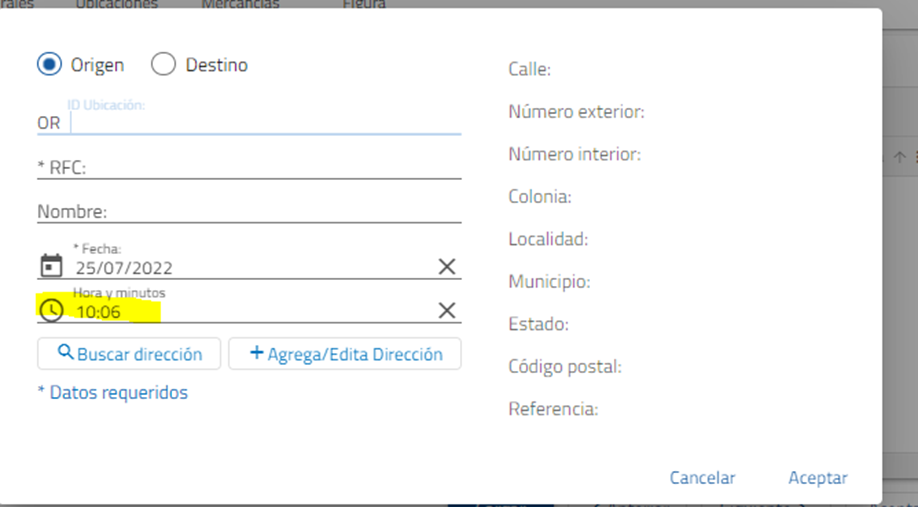Click the Agrega/Edita Dirección button label
This screenshot has height=507, width=918.
pos(354,354)
